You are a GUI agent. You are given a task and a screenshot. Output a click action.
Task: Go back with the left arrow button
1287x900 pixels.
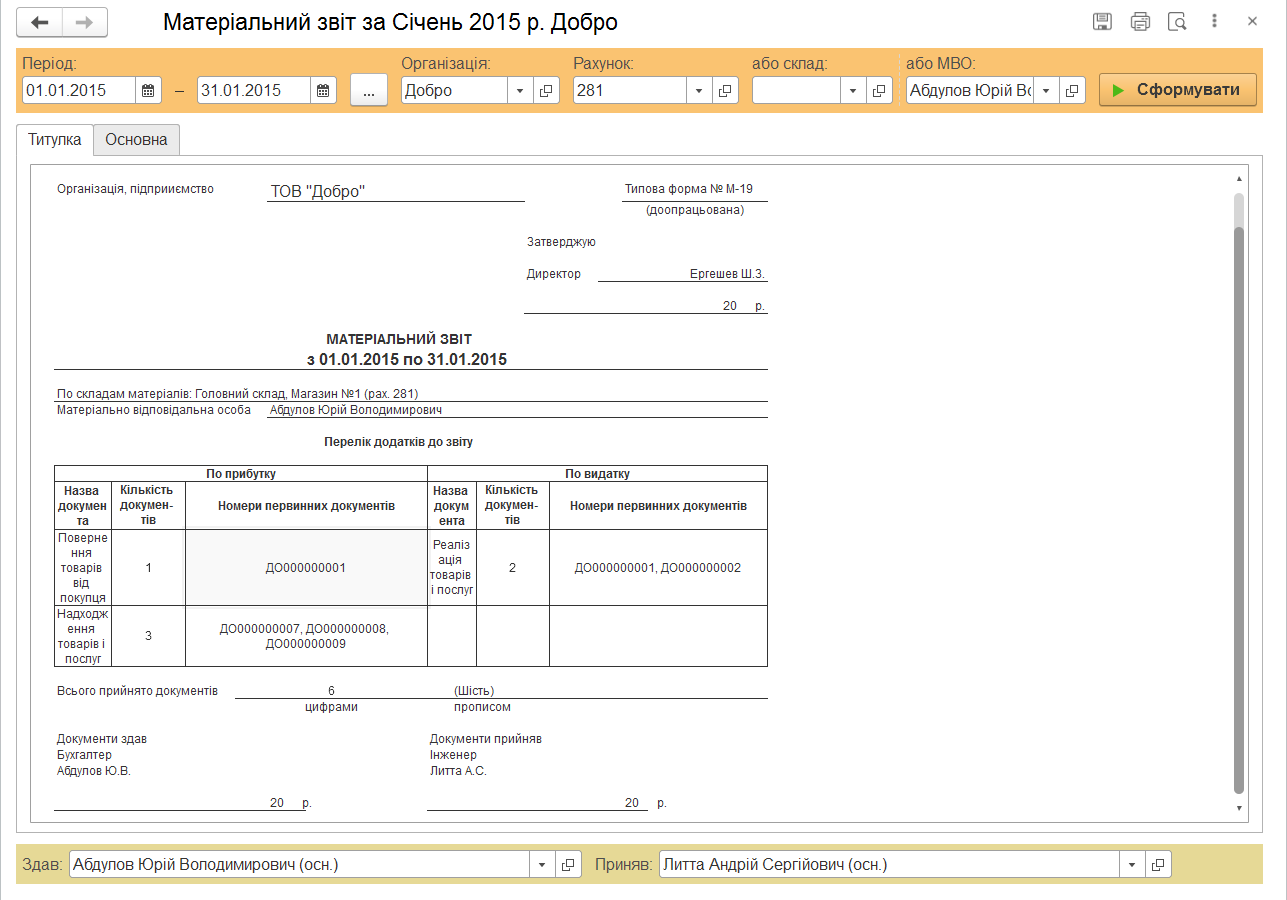pos(40,22)
